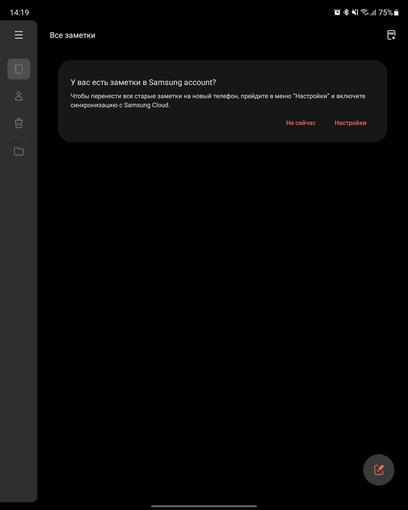Tap the Bluetooth status icon
The image size is (408, 510).
(x=346, y=13)
